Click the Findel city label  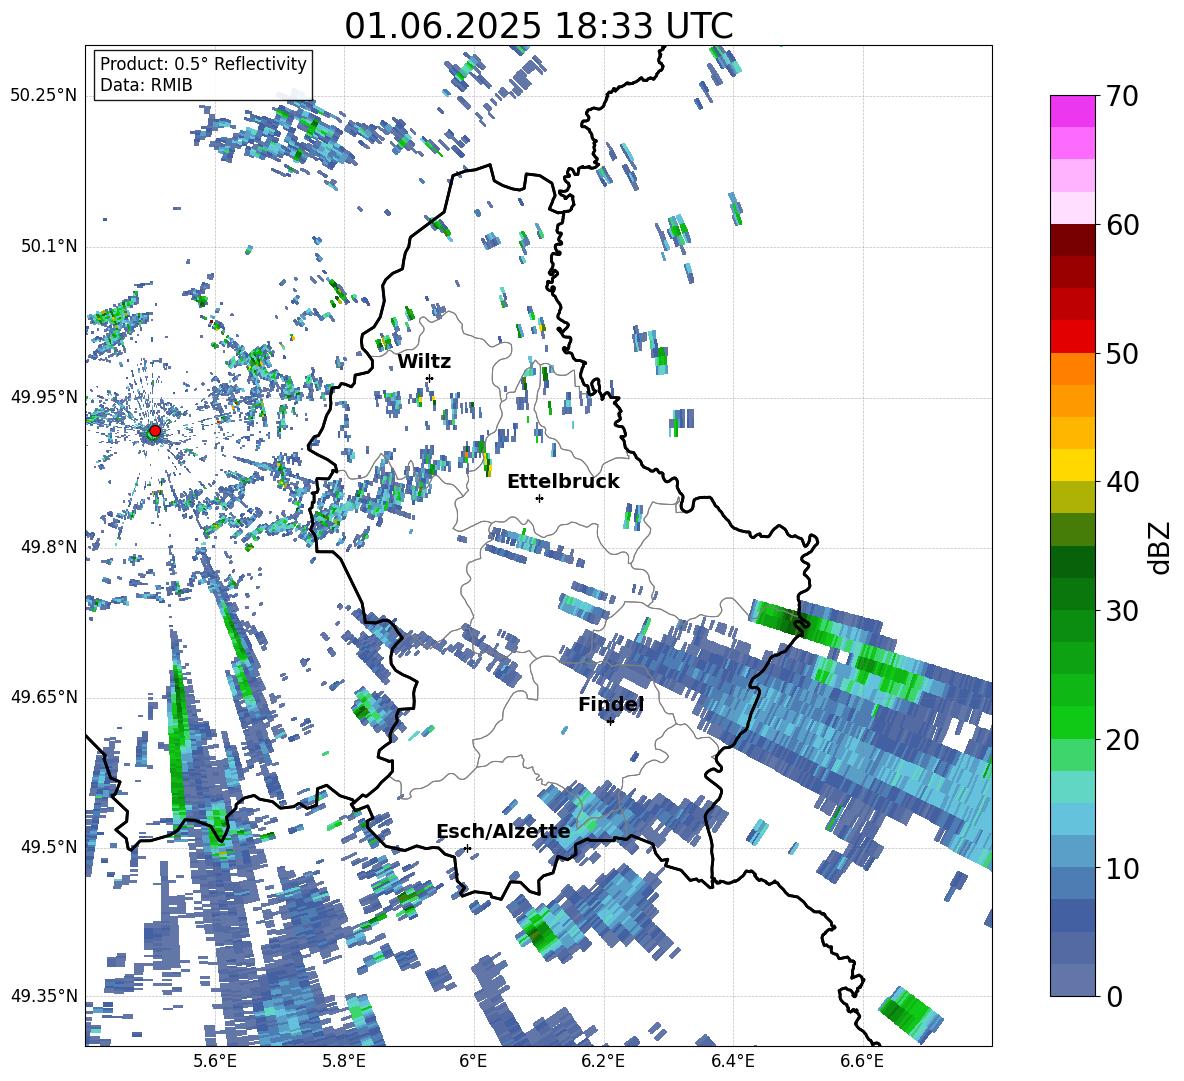611,704
